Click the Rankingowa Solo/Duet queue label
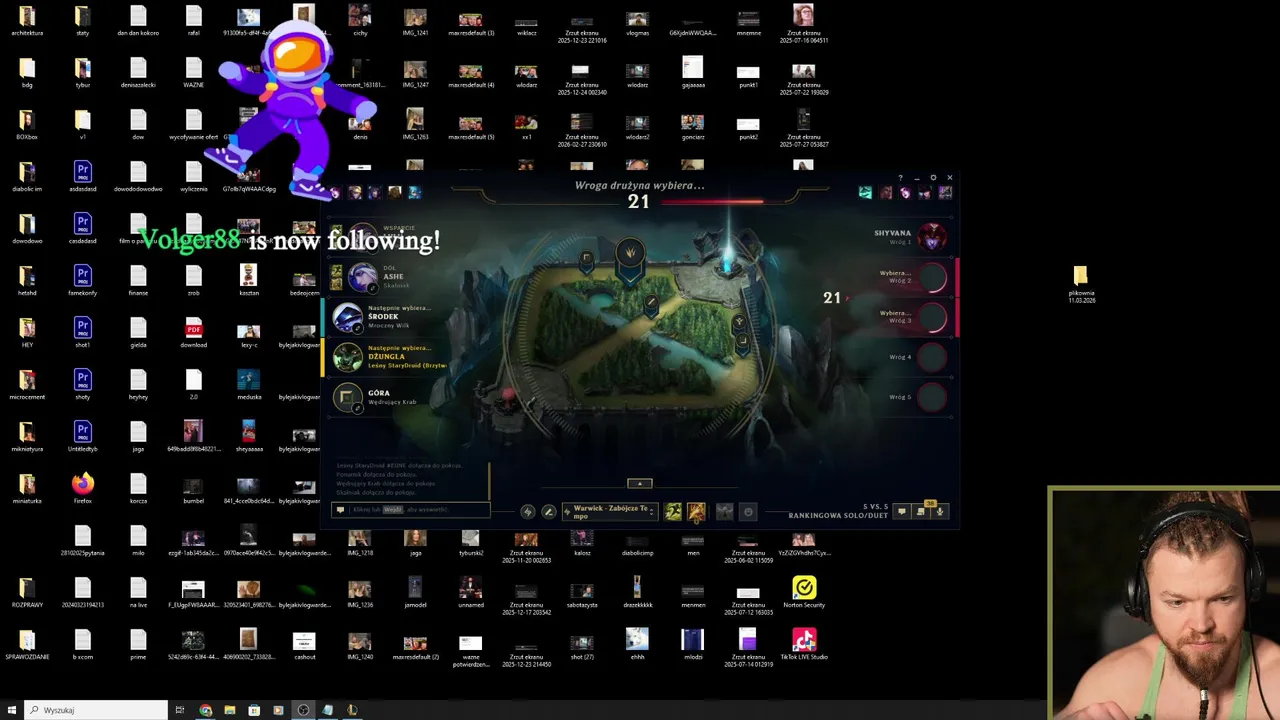 tap(837, 516)
